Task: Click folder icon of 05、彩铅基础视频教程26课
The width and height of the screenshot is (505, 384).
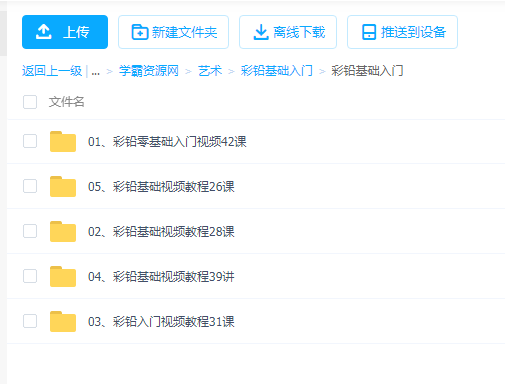Action: 63,186
